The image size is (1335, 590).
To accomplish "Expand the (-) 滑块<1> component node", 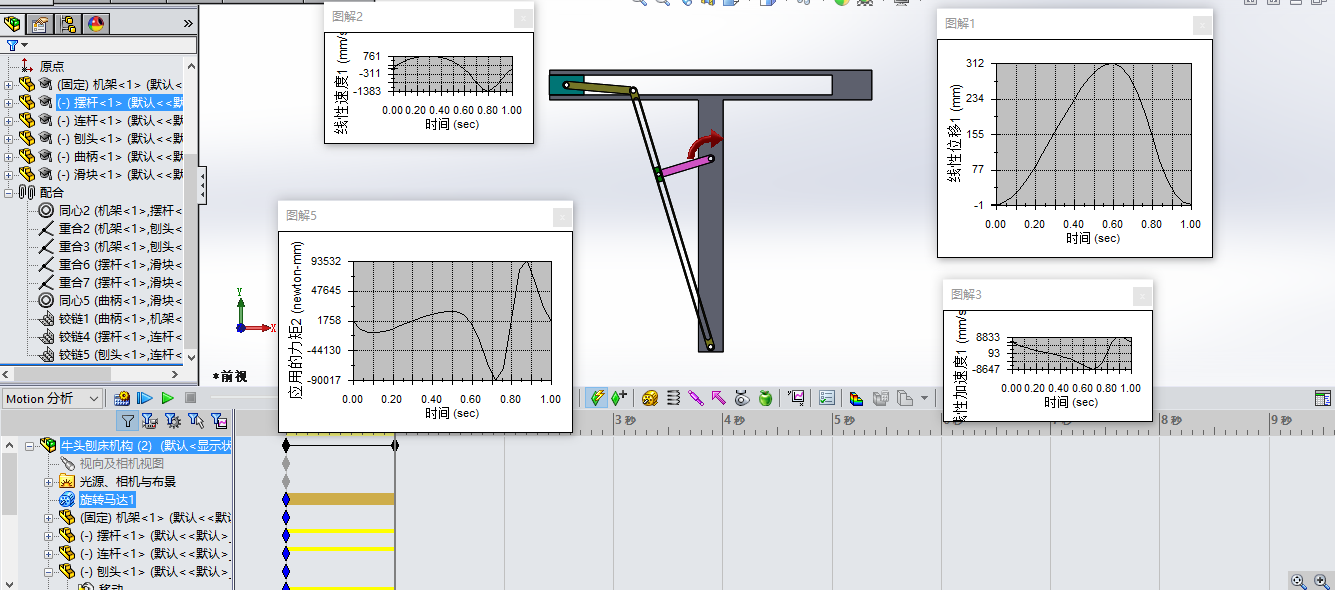I will (8, 174).
